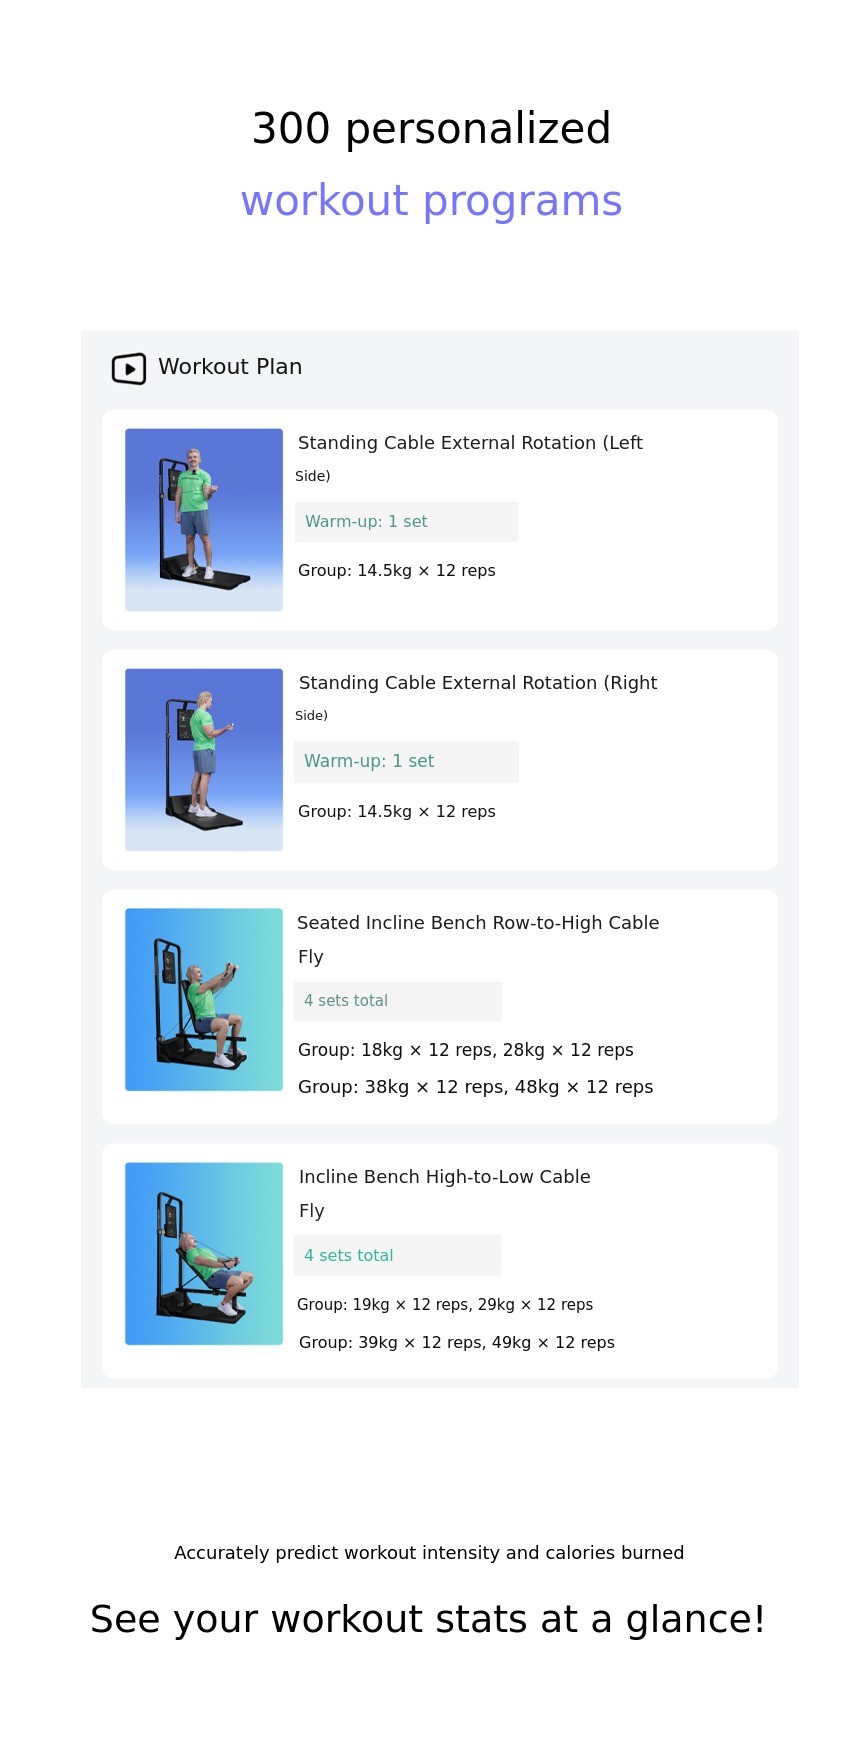
Task: Open Standing Cable External Rotation (Right Side) title
Action: (x=478, y=683)
